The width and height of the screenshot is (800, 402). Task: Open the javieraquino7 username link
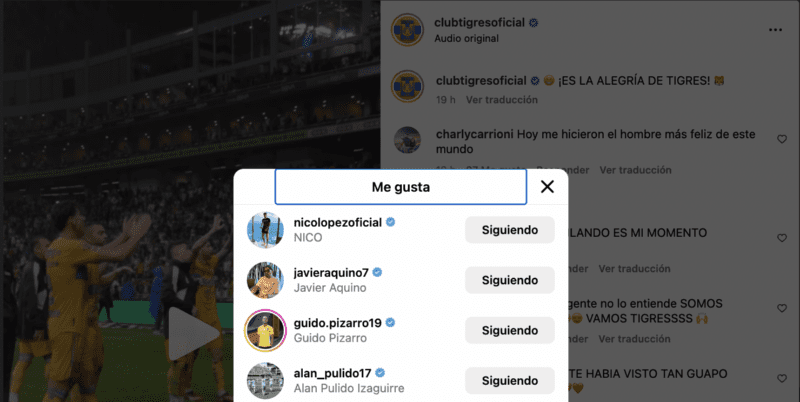pyautogui.click(x=331, y=272)
